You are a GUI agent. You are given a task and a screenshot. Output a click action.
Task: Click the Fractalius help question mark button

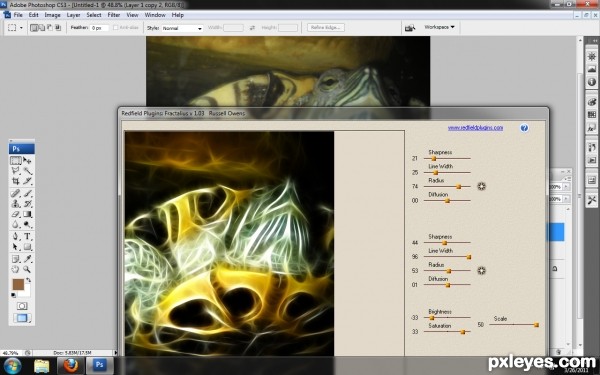click(x=524, y=128)
